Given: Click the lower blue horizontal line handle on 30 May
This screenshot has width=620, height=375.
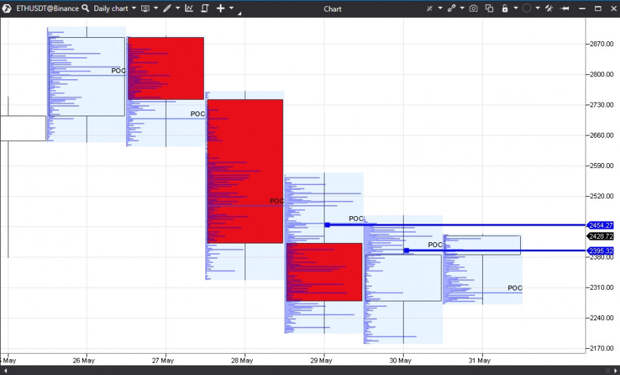Looking at the screenshot, I should 406,250.
